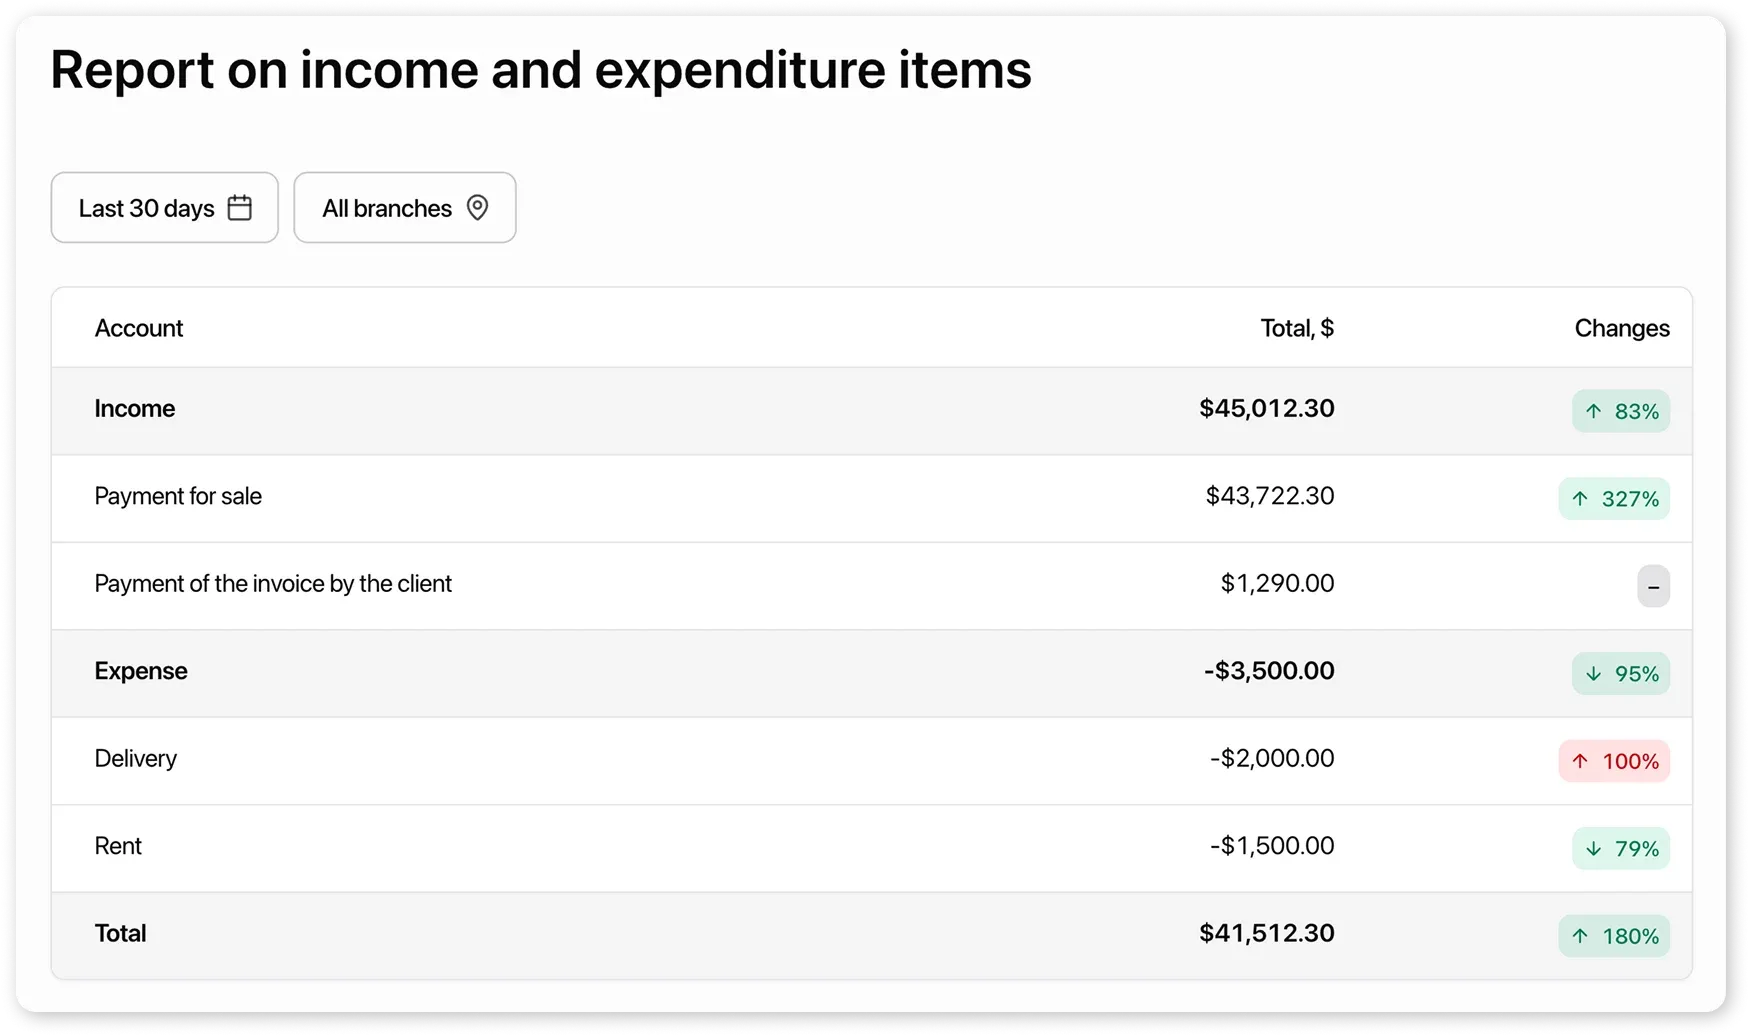The width and height of the screenshot is (1750, 1036).
Task: Click the red up arrow beside 100%
Action: click(1580, 761)
